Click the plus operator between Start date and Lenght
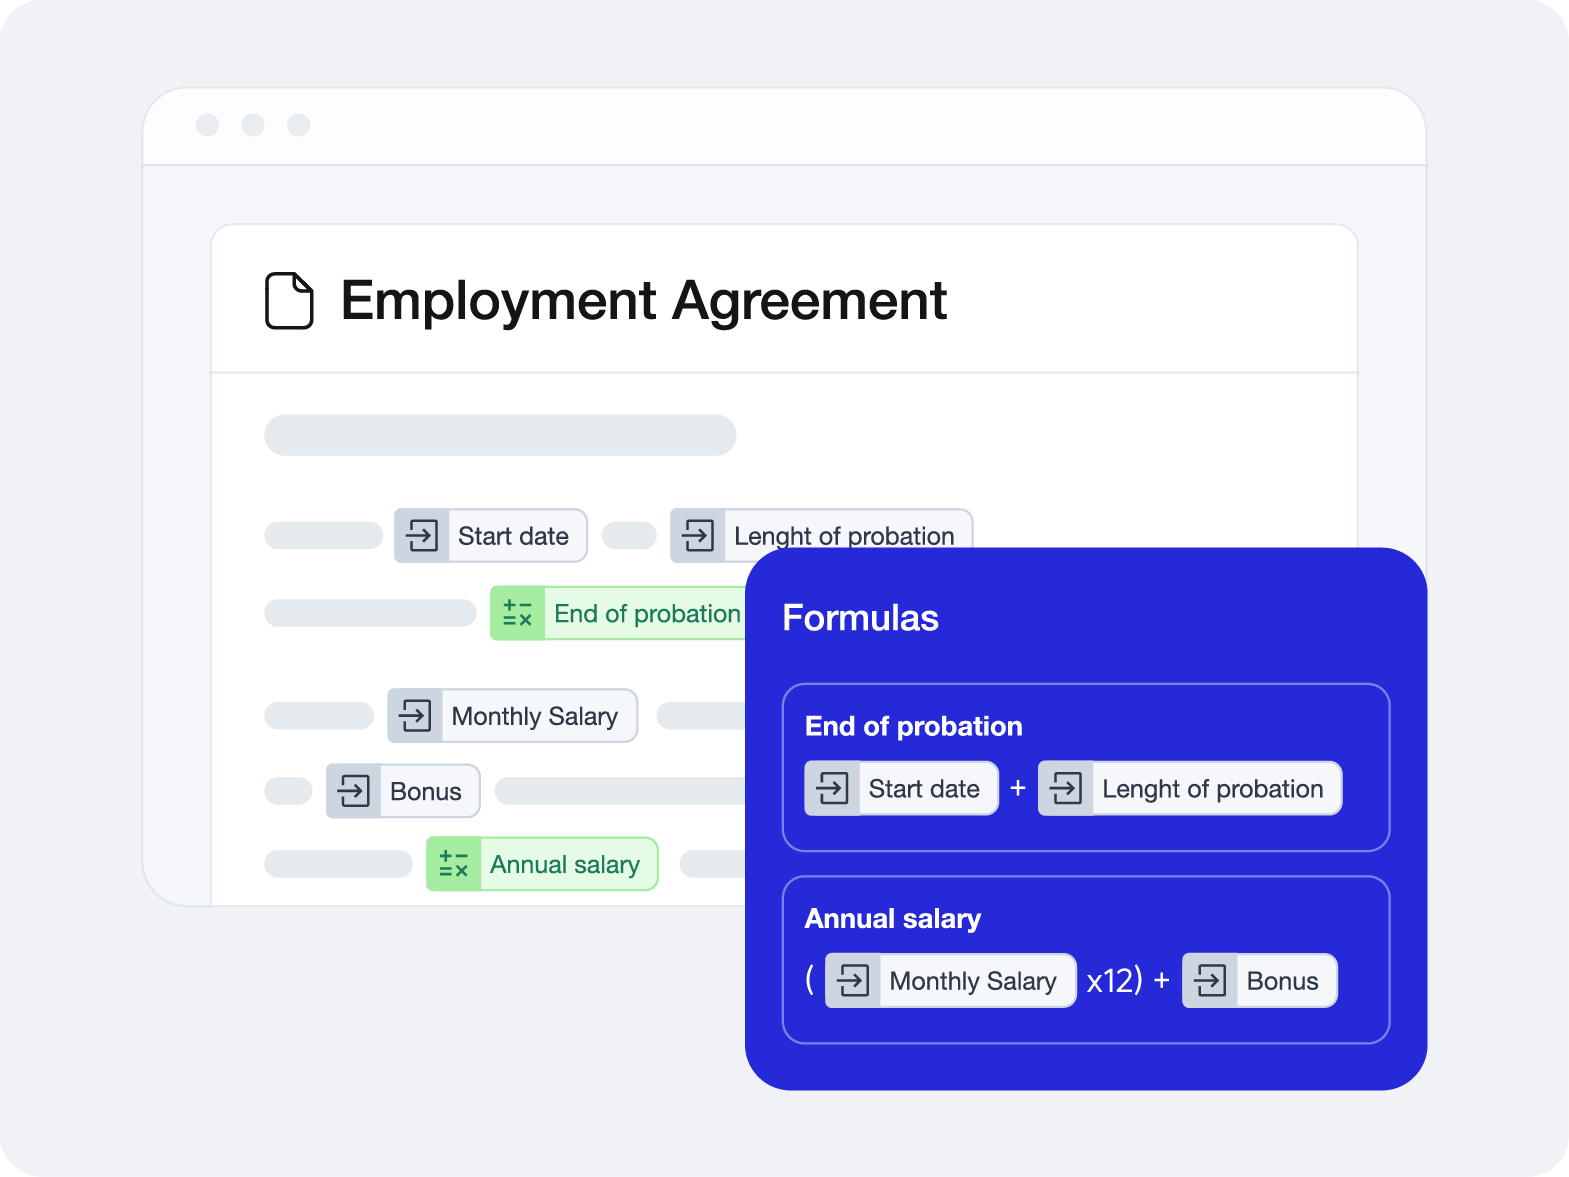 click(x=1018, y=789)
